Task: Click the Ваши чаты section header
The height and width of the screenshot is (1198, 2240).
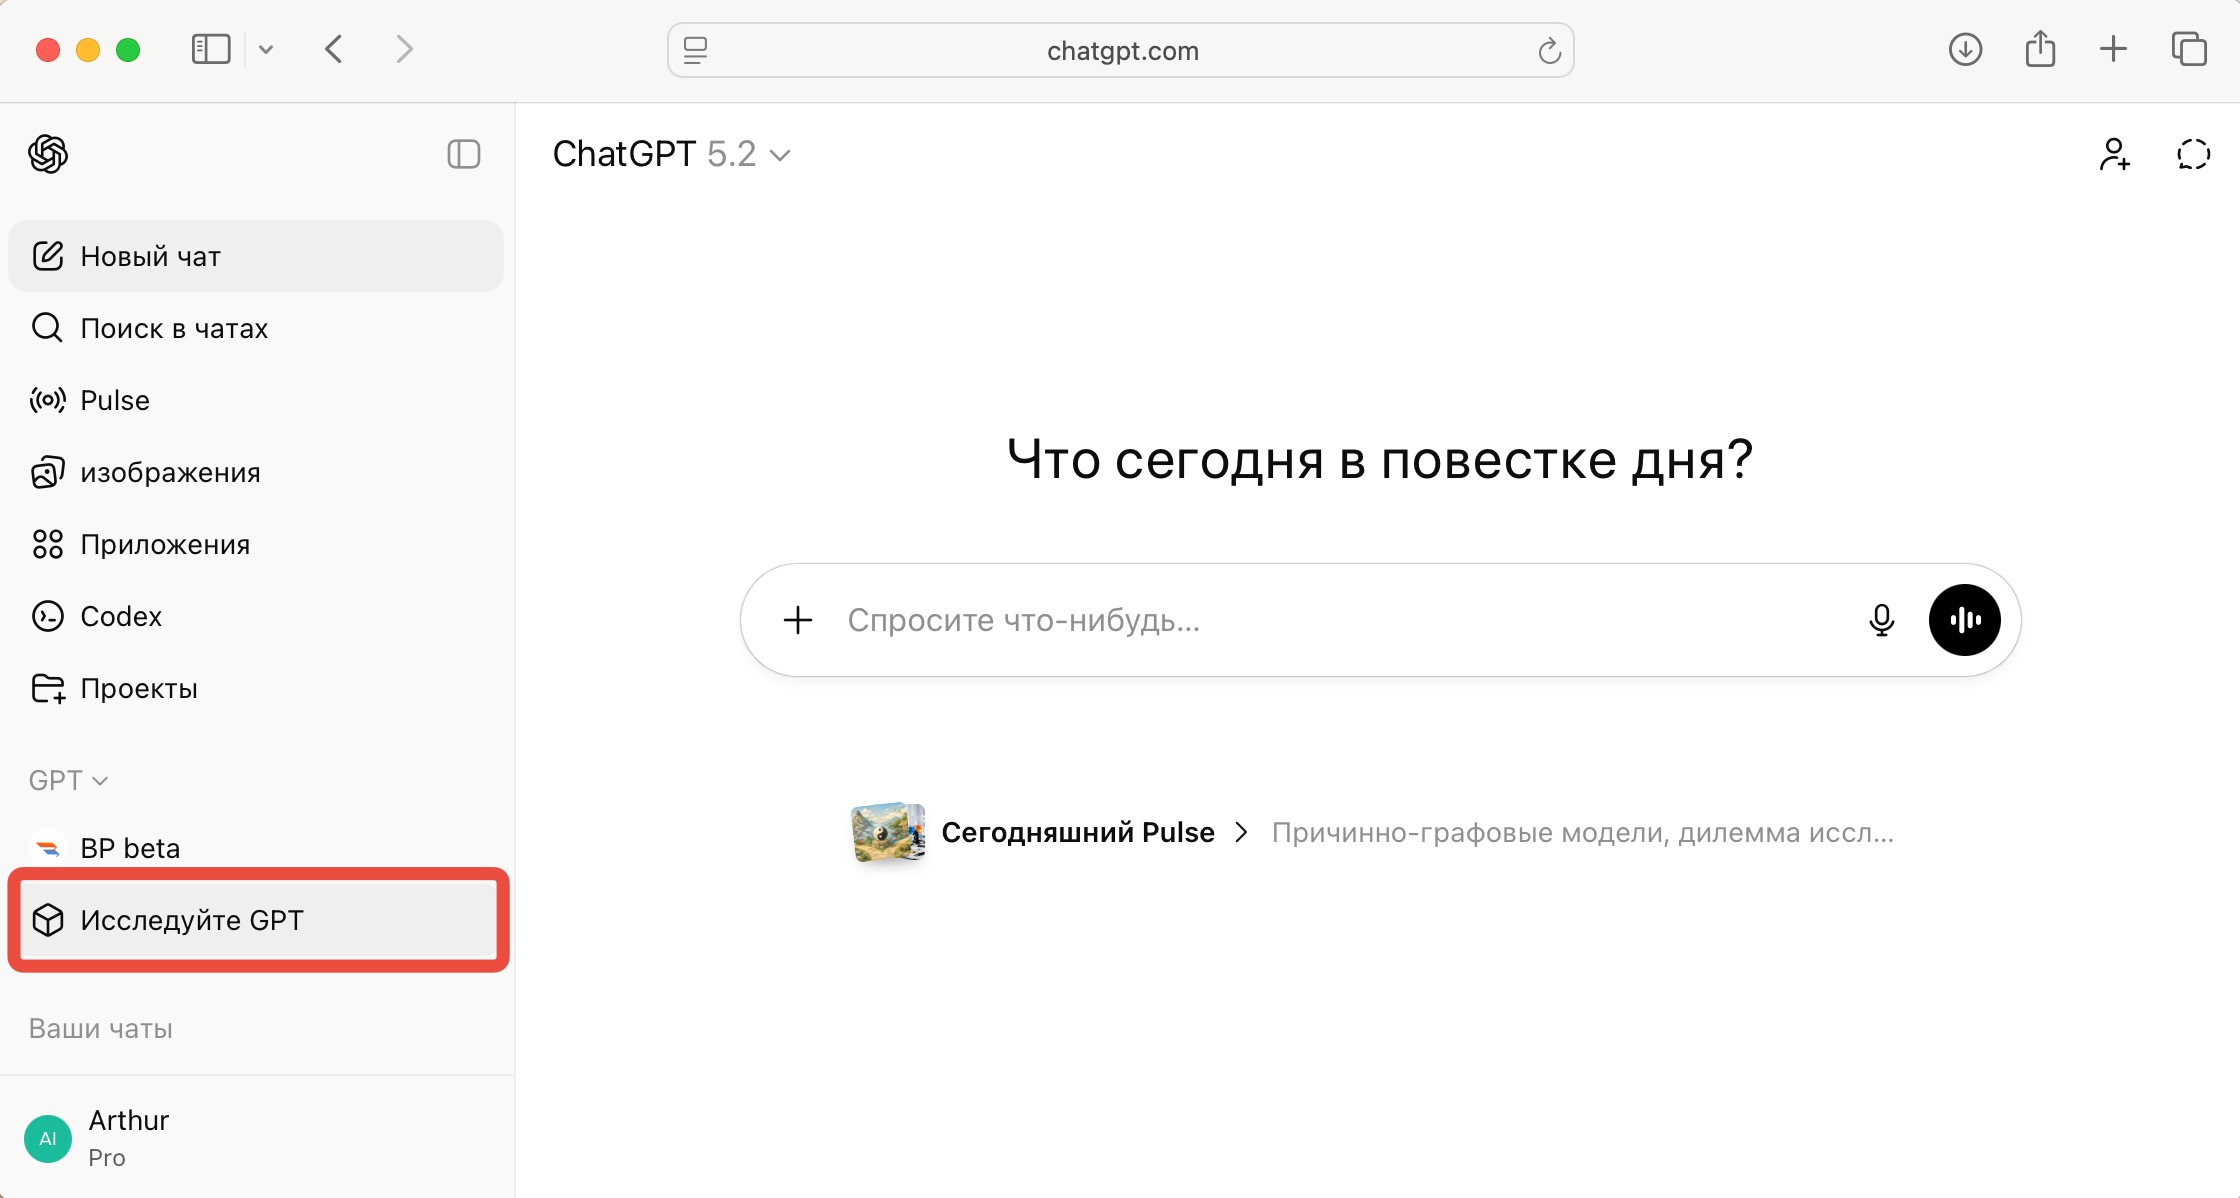Action: pyautogui.click(x=101, y=1028)
